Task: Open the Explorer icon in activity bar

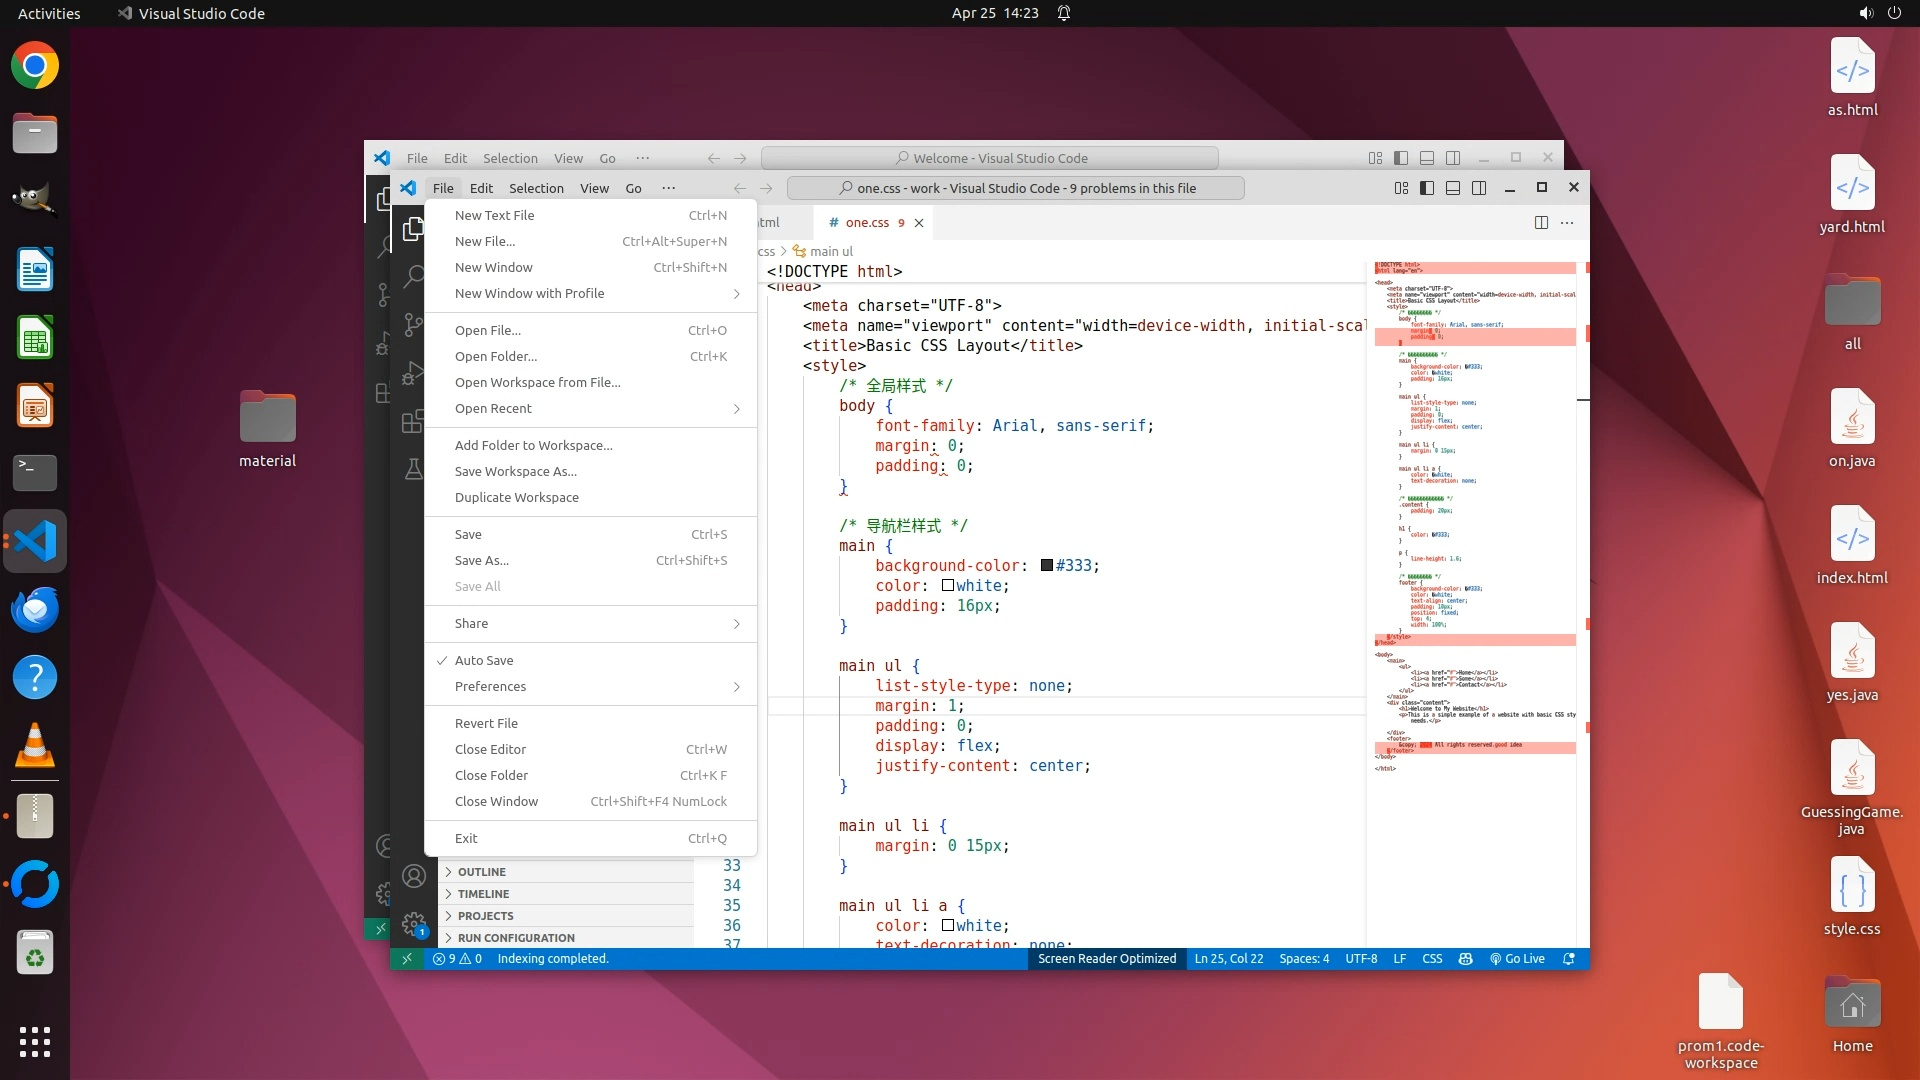Action: (x=413, y=230)
